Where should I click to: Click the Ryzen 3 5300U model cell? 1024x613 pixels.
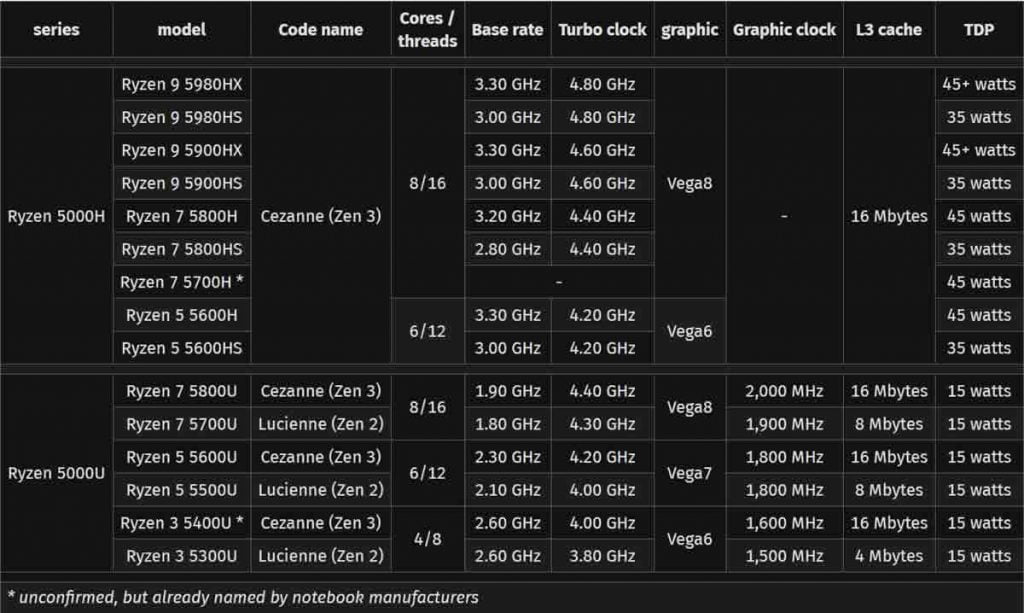click(182, 556)
